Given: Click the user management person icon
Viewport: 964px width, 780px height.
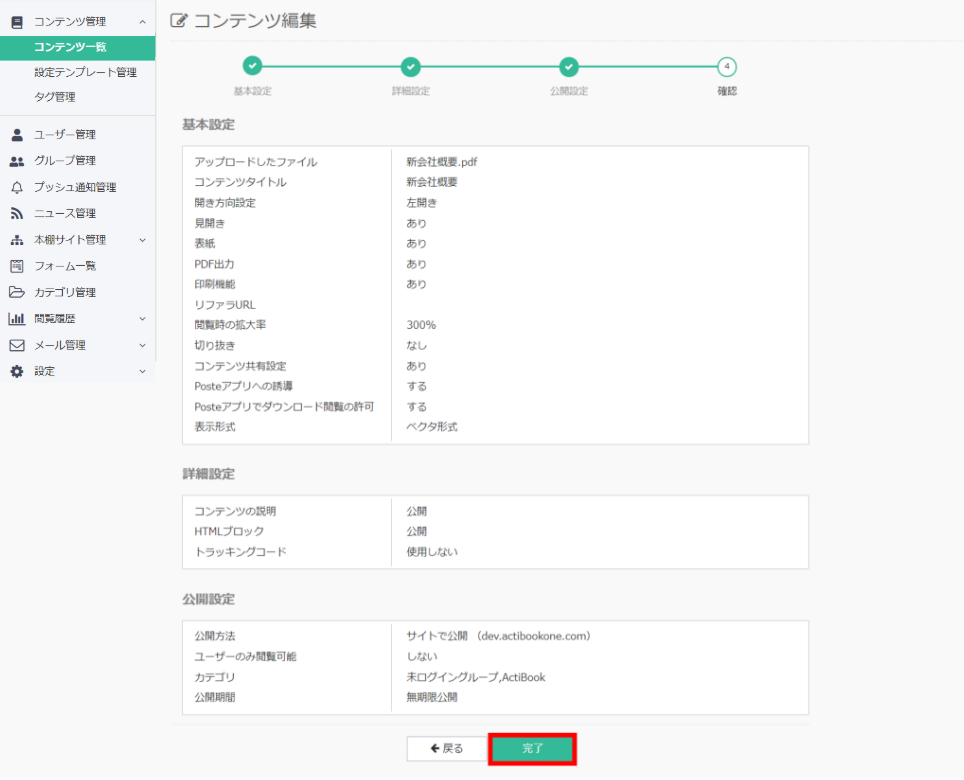Looking at the screenshot, I should tap(17, 134).
